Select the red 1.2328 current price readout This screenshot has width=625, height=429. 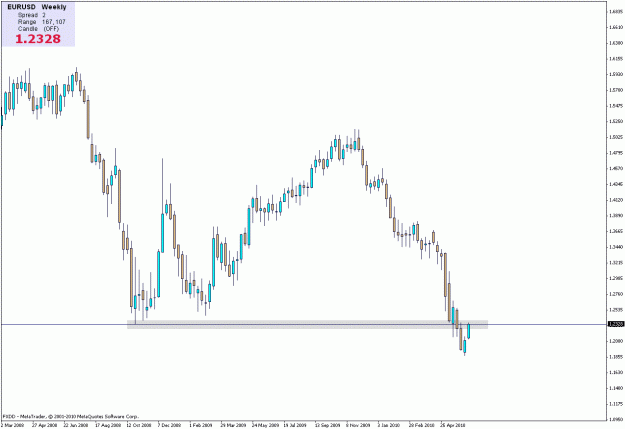pos(38,39)
